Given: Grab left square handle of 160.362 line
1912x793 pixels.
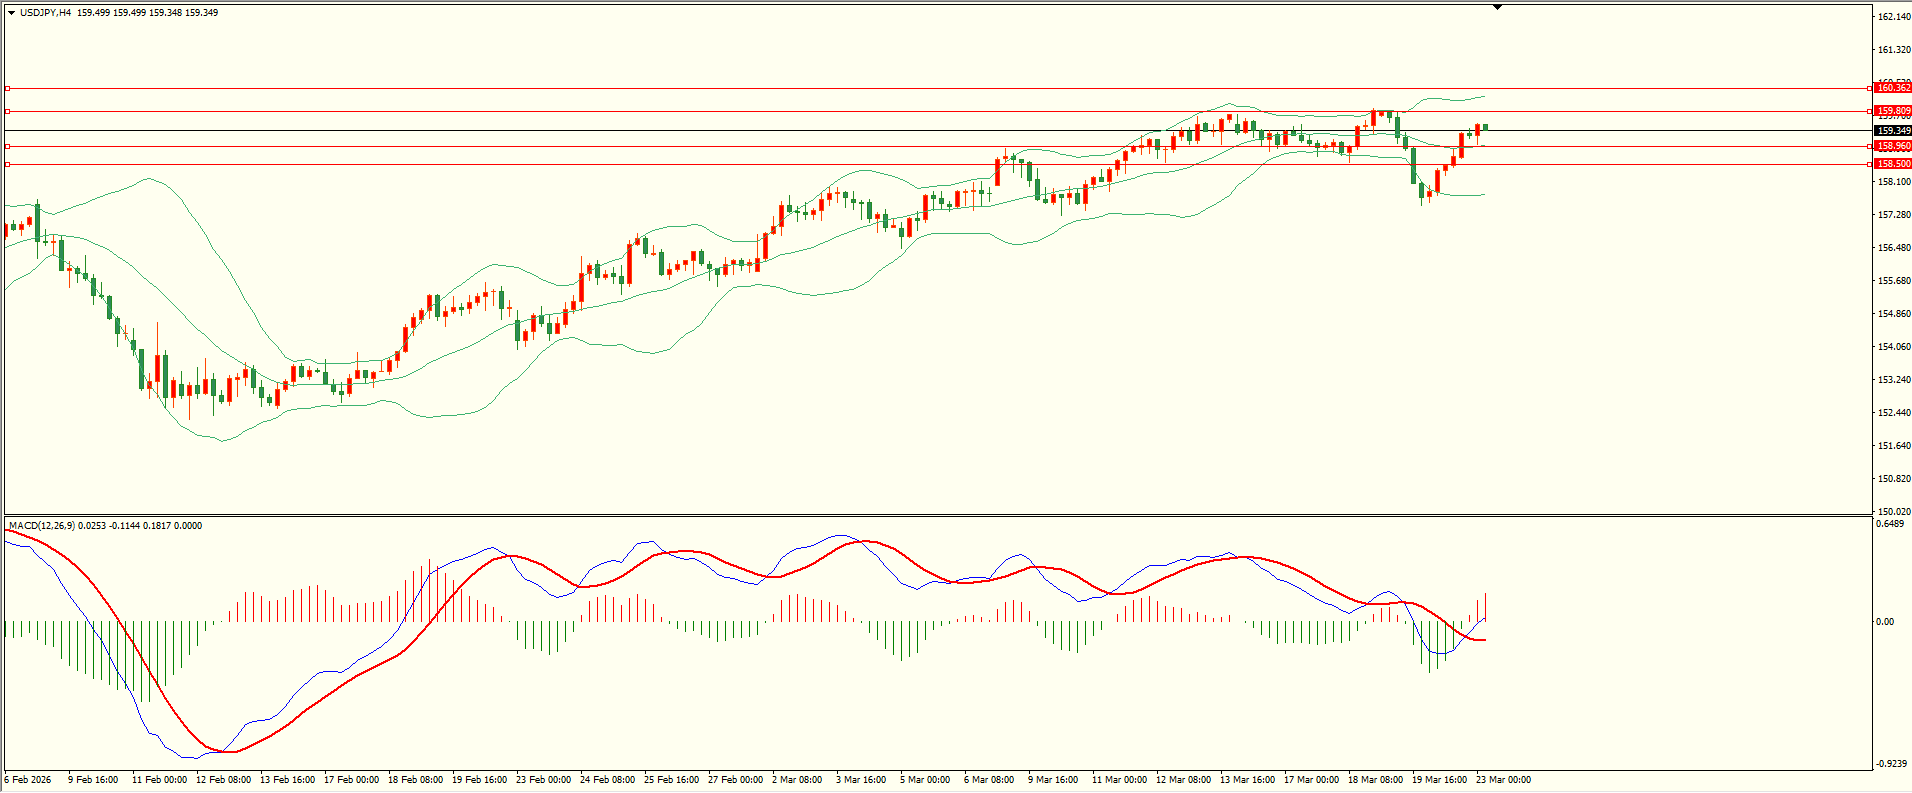Looking at the screenshot, I should (7, 88).
